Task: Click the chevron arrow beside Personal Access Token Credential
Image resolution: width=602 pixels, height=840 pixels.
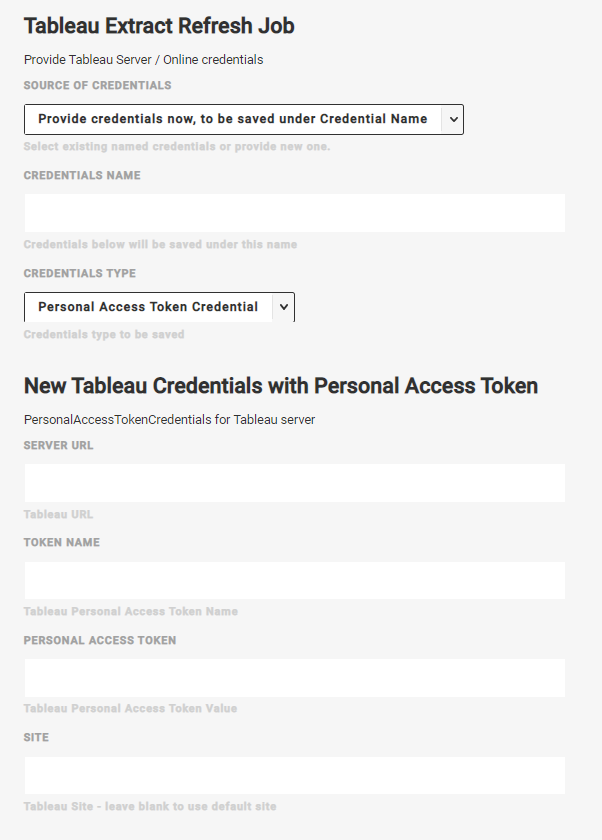Action: 284,307
